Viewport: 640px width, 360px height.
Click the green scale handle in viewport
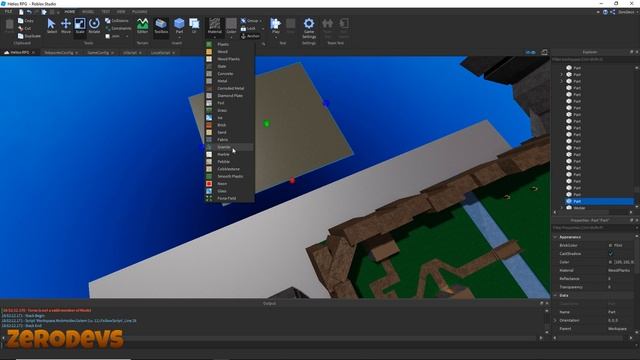pyautogui.click(x=267, y=123)
